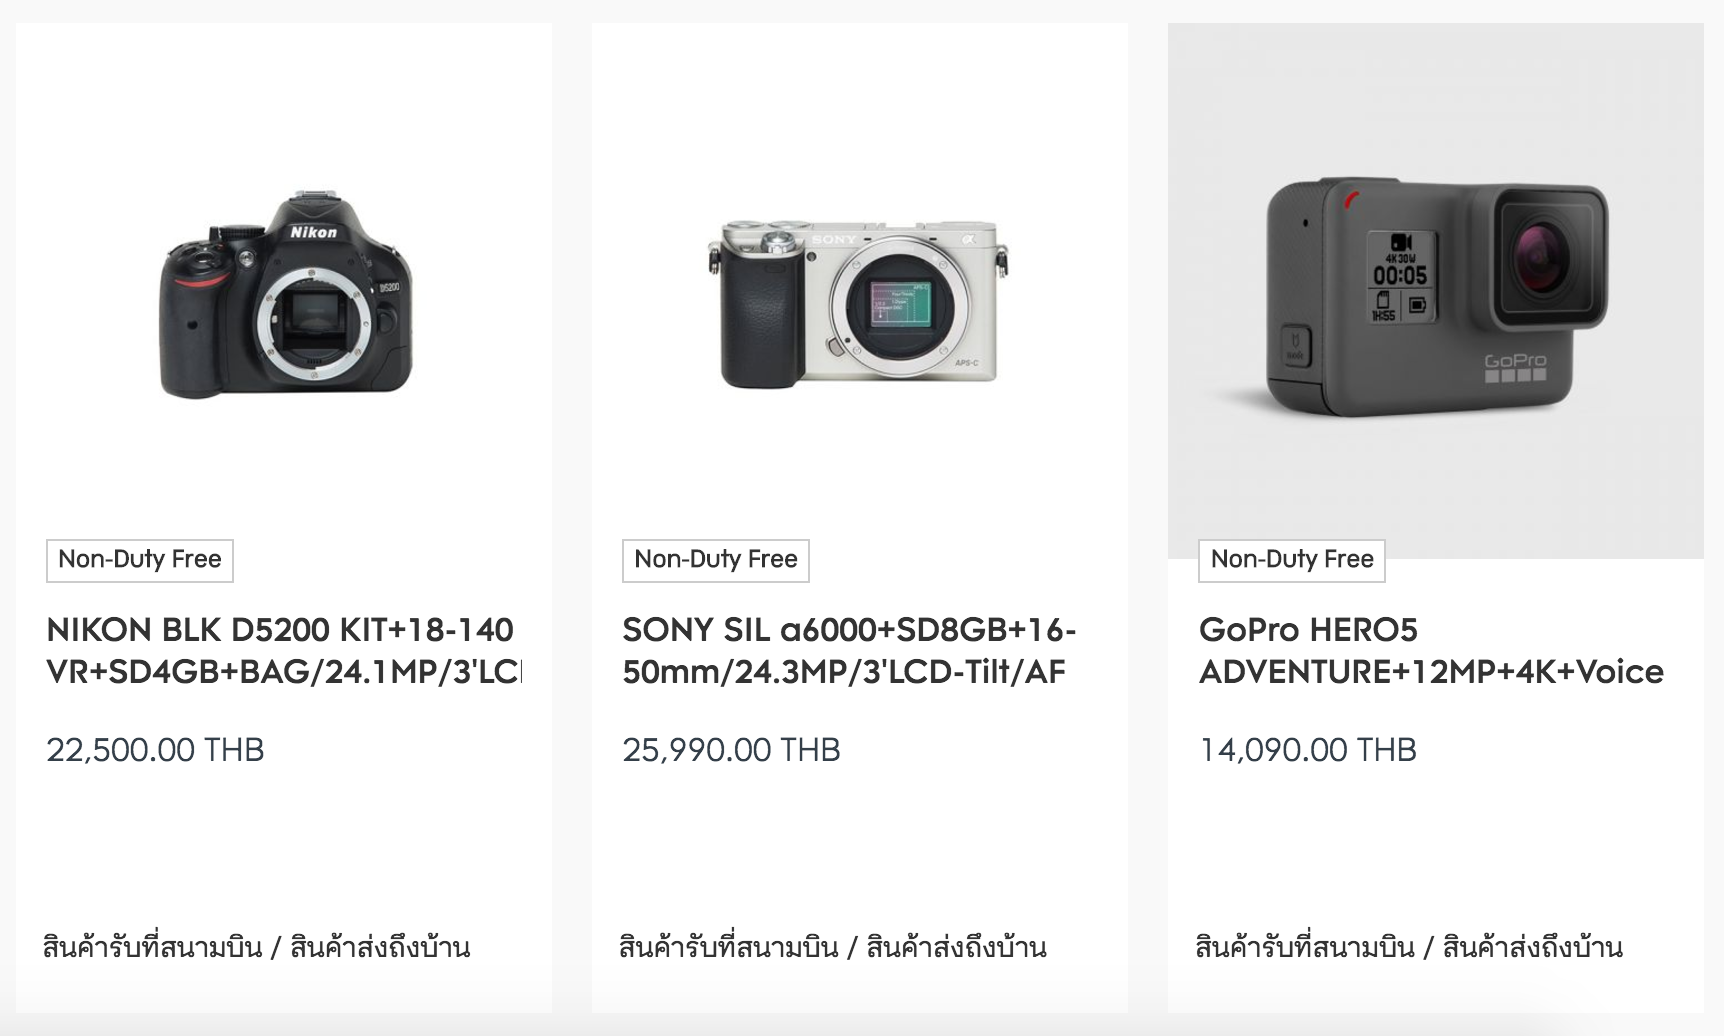
Task: Open the GoPro HERO5 camera image
Action: coord(1436,291)
